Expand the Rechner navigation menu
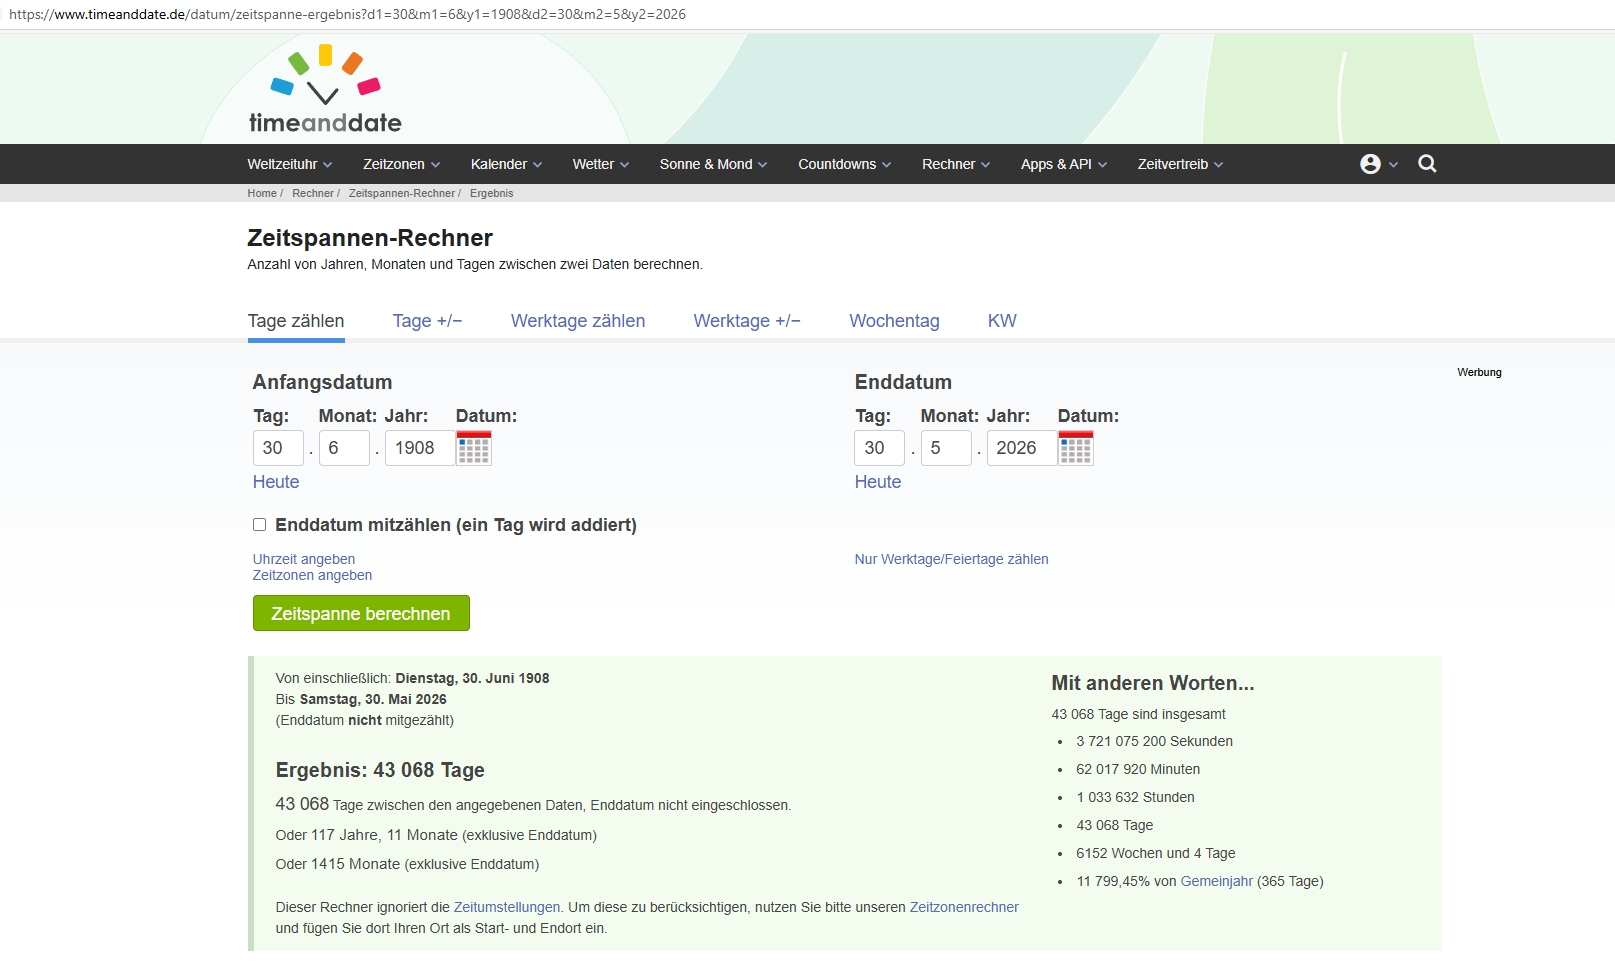 click(x=955, y=164)
